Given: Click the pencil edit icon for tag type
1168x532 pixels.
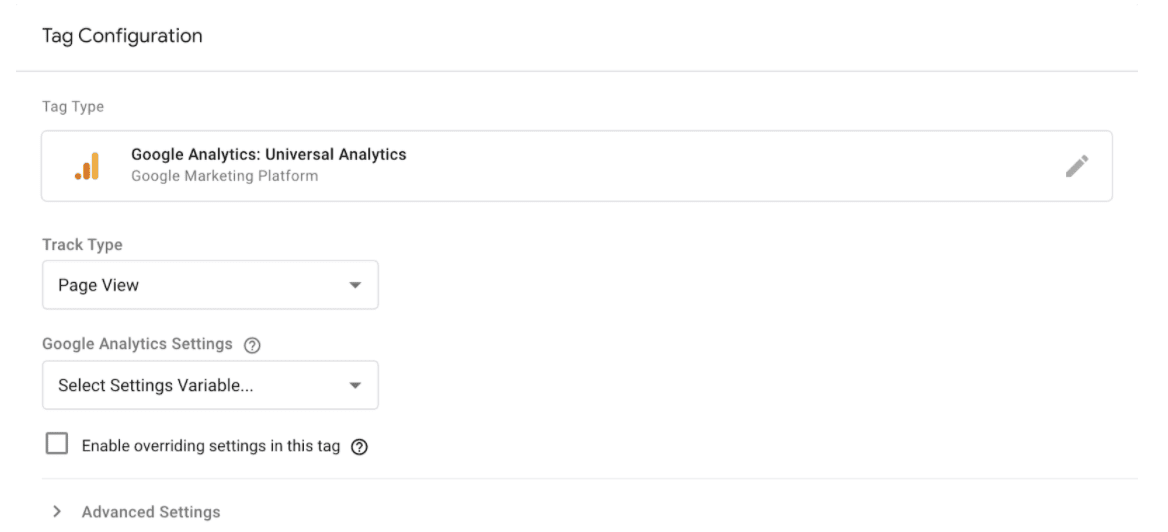Looking at the screenshot, I should 1076,166.
